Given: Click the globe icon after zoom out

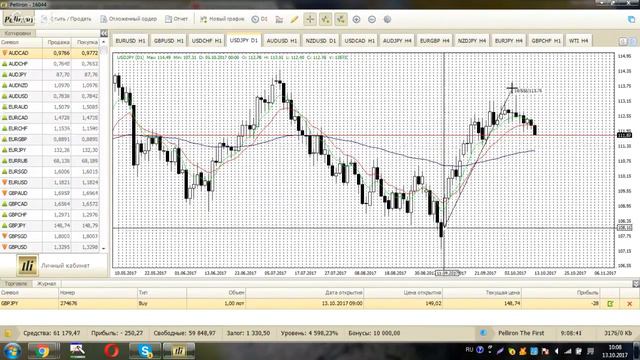Looking at the screenshot, I should coord(387,19).
